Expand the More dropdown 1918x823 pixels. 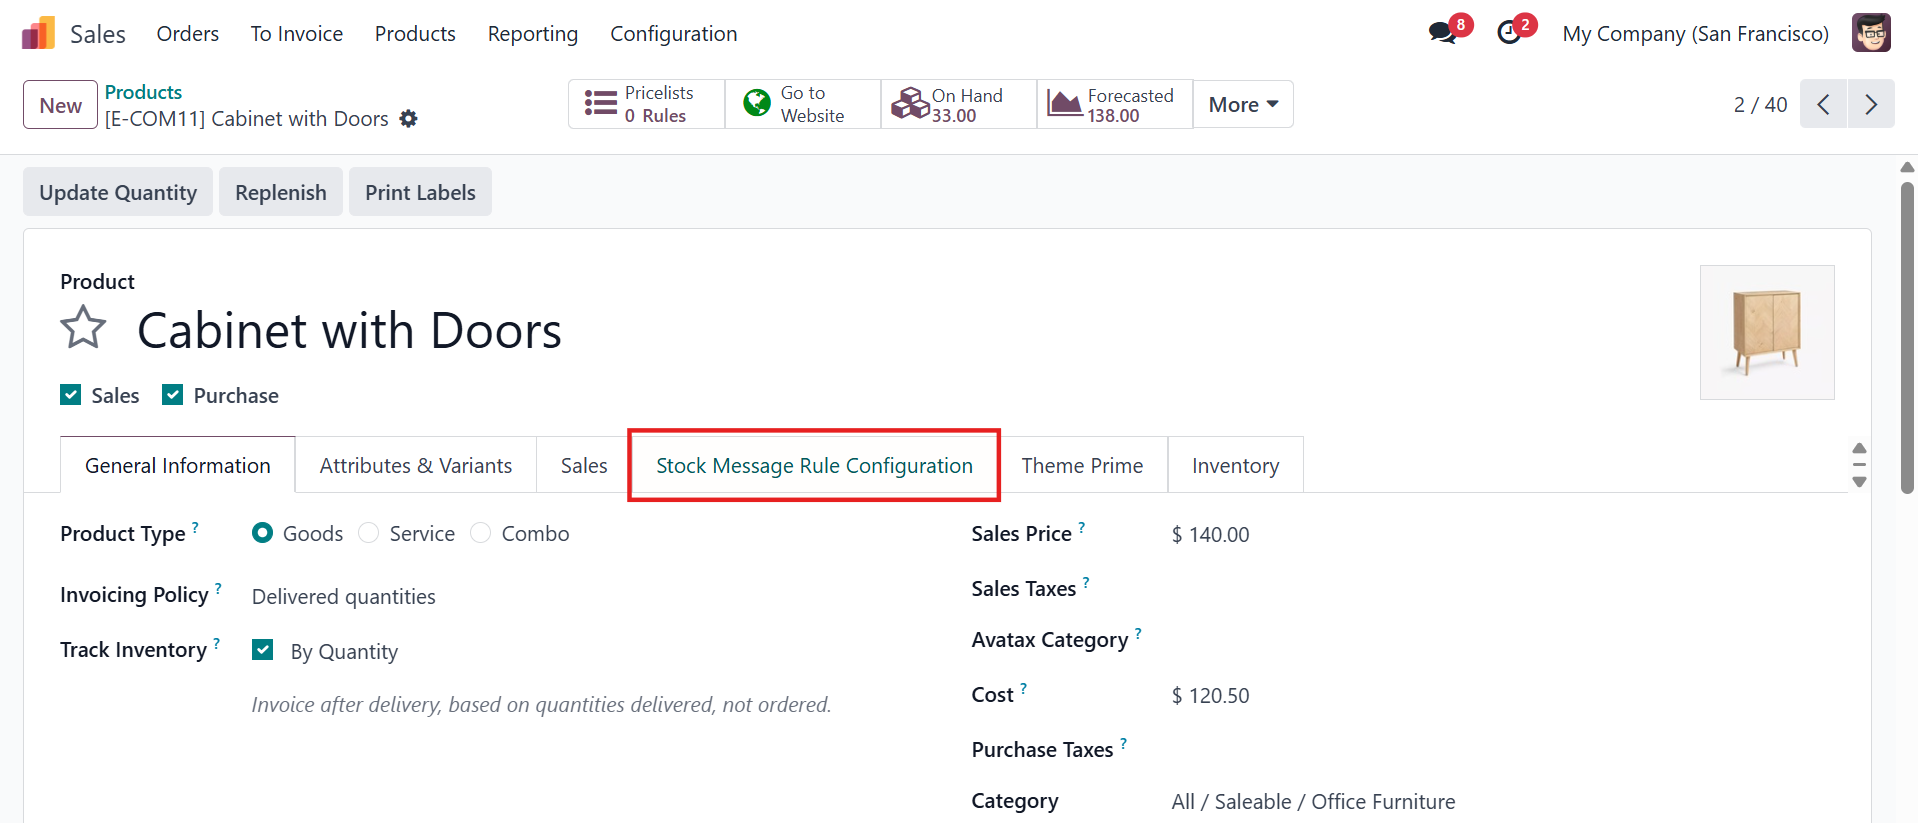(x=1243, y=104)
